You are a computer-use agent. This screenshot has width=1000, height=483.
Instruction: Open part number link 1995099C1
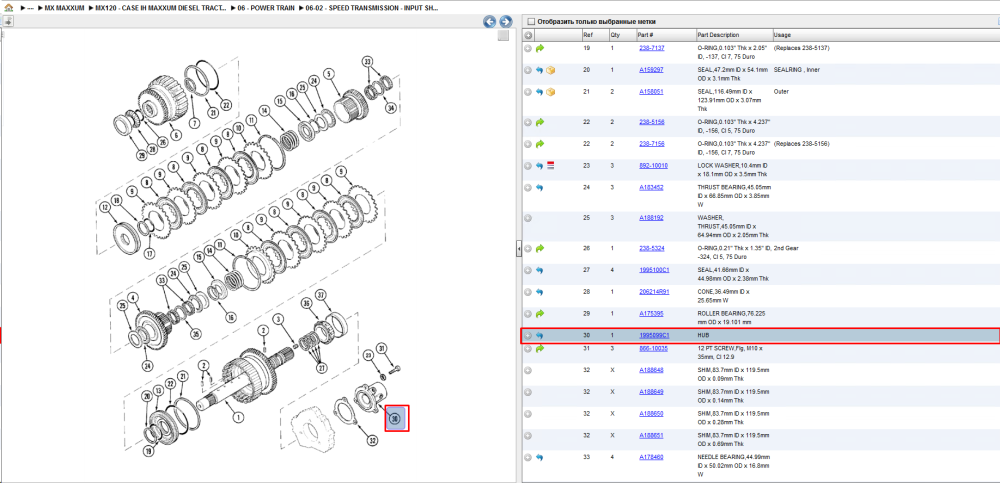654,335
